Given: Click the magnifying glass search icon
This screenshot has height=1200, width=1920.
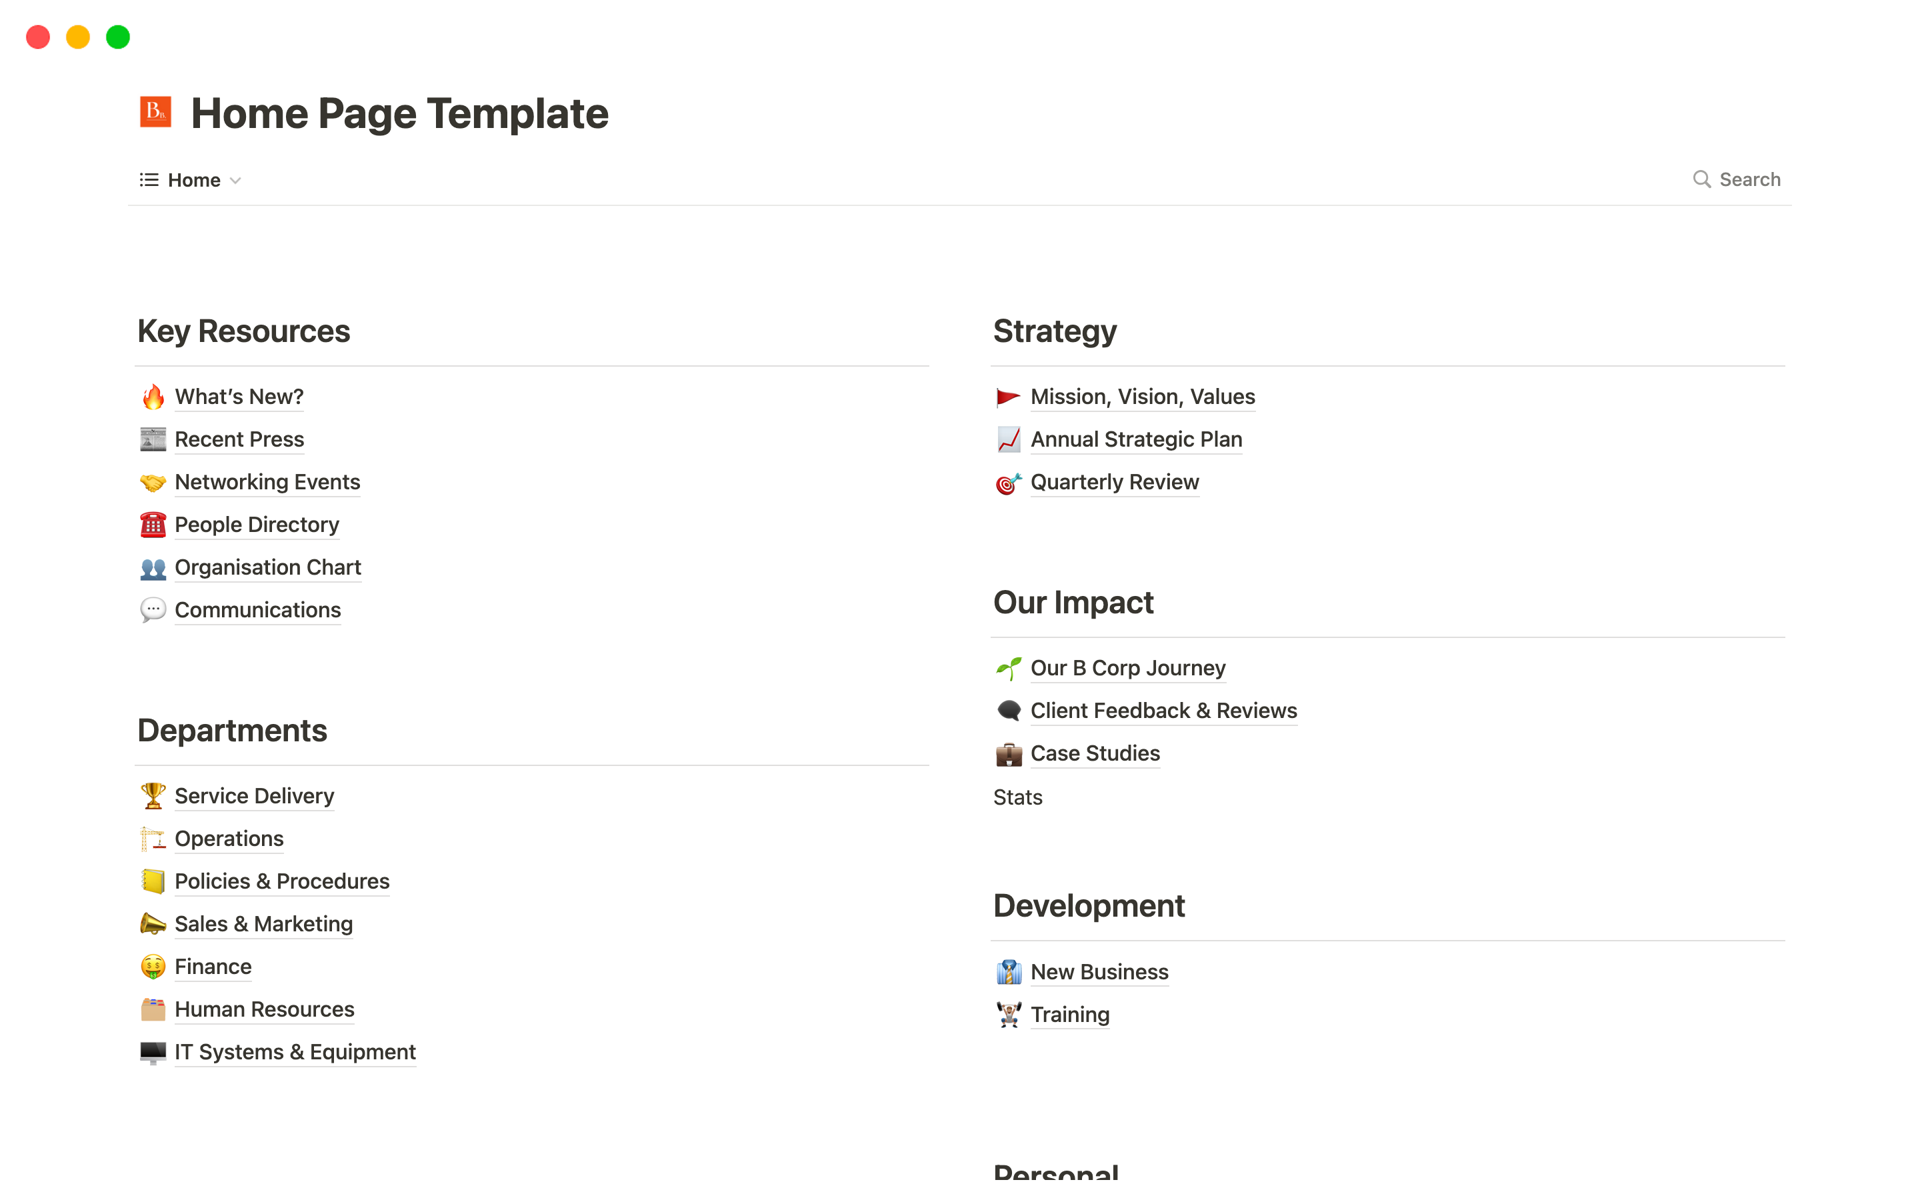Looking at the screenshot, I should 1701,179.
